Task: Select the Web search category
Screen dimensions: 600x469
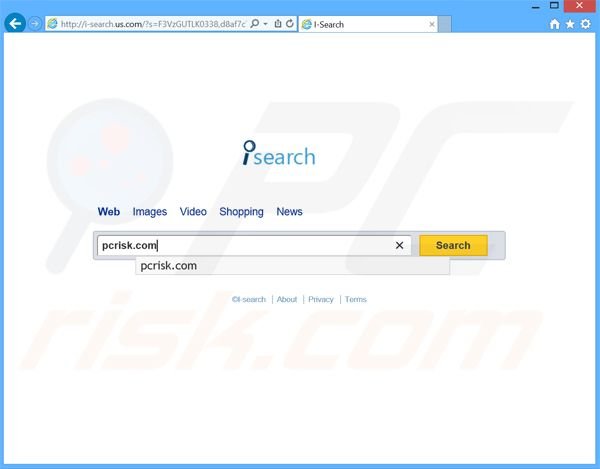Action: pos(109,212)
